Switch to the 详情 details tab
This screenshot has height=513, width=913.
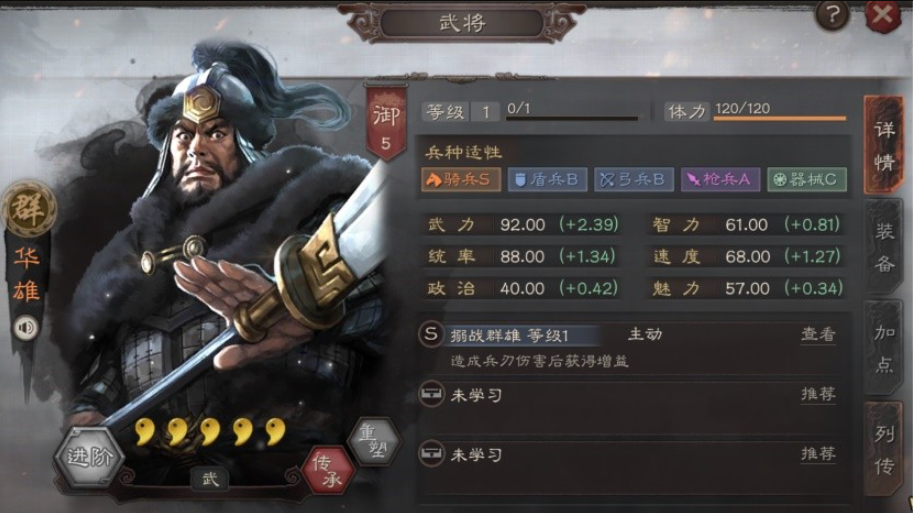[883, 145]
